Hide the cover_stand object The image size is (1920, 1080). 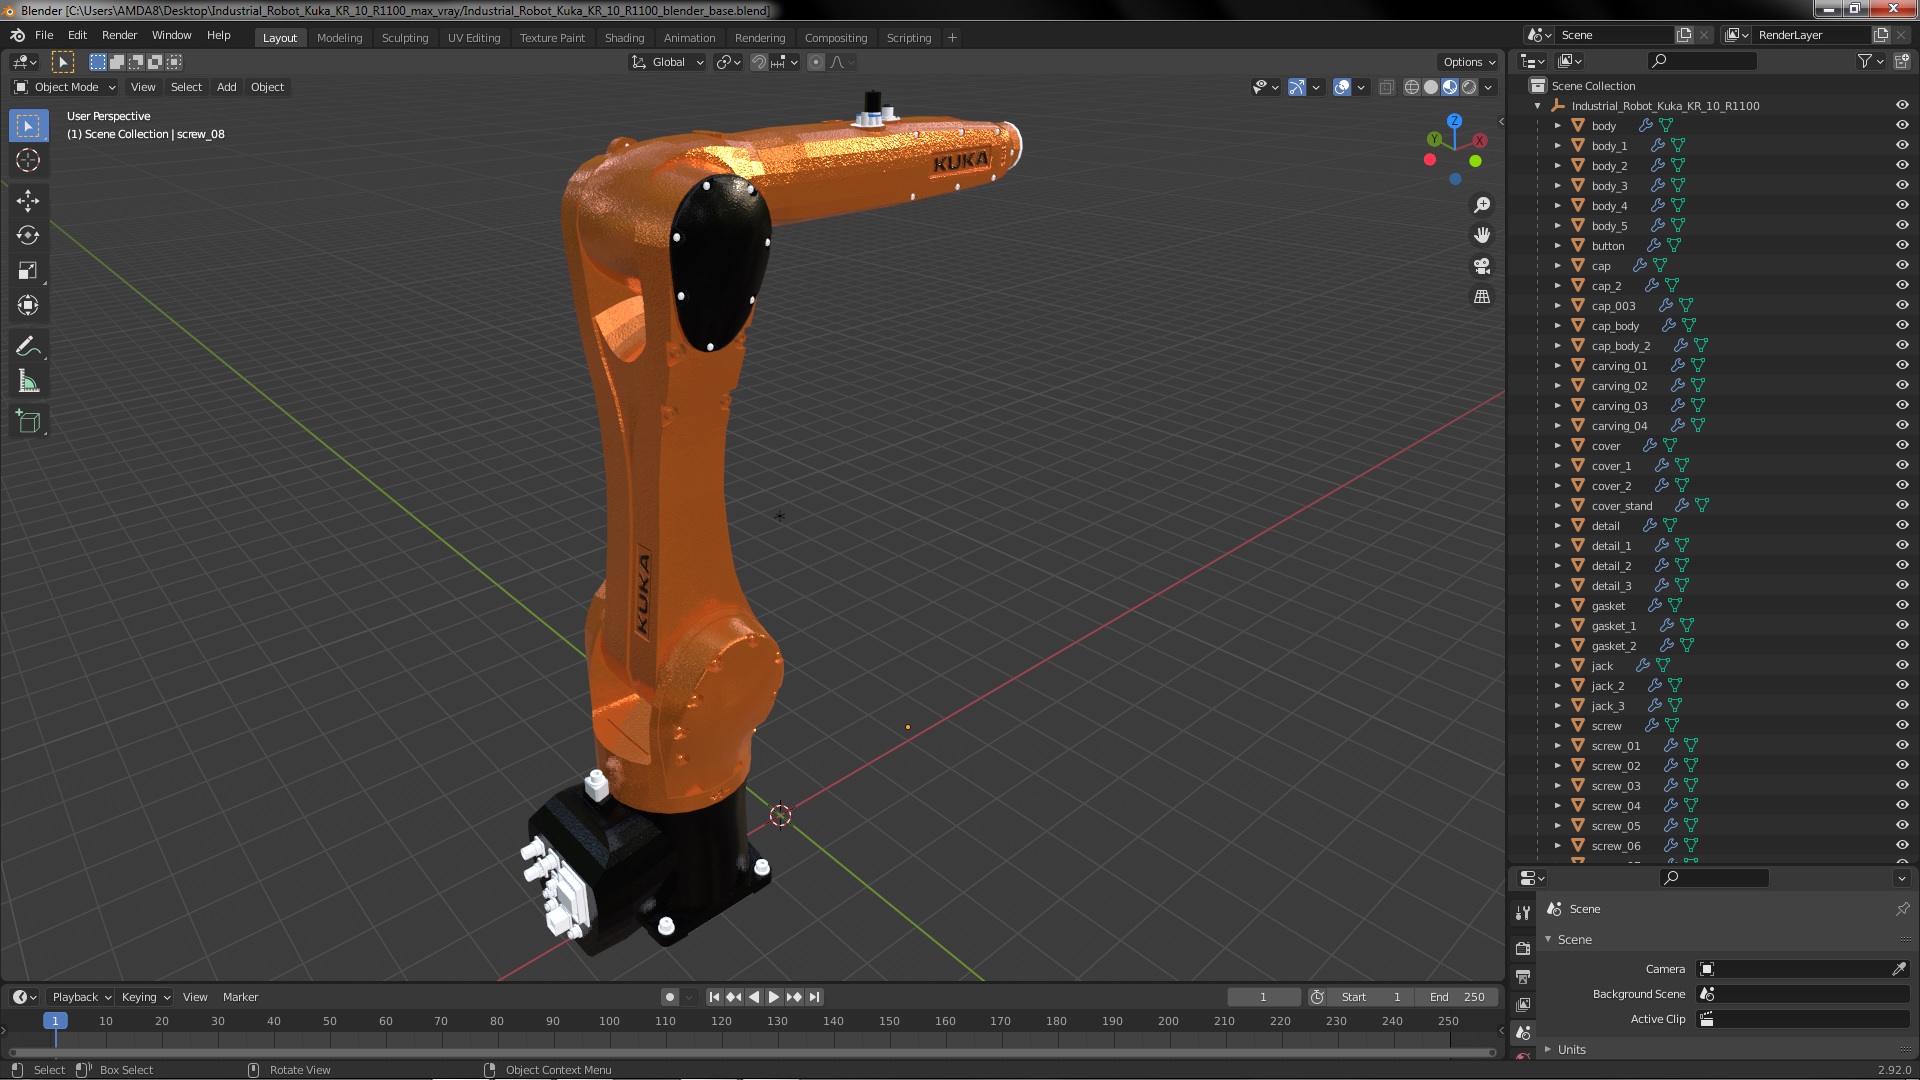pos(1902,506)
